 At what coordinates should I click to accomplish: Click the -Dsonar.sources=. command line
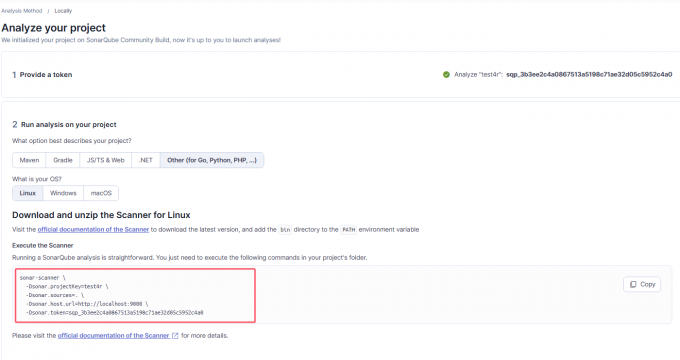click(55, 295)
